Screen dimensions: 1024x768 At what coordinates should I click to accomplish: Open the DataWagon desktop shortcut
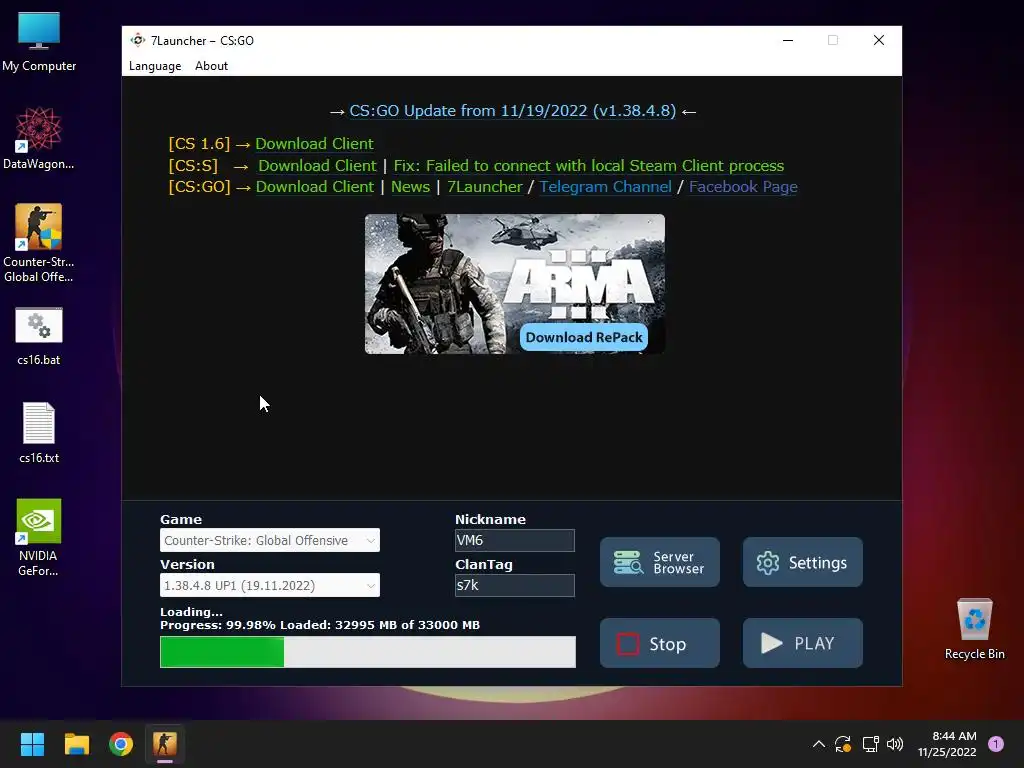pyautogui.click(x=39, y=138)
